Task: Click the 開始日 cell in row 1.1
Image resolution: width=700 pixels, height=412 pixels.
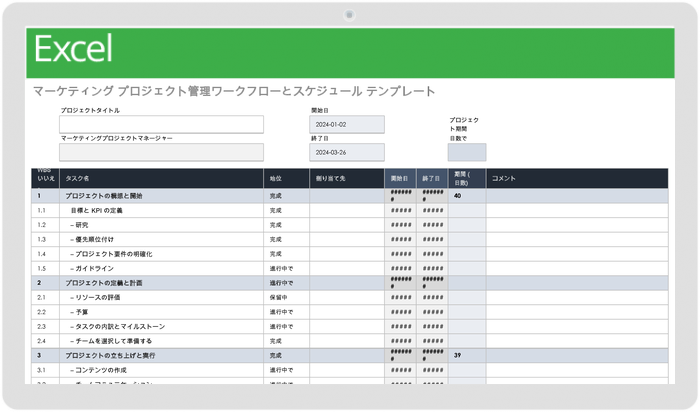Action: pos(400,210)
